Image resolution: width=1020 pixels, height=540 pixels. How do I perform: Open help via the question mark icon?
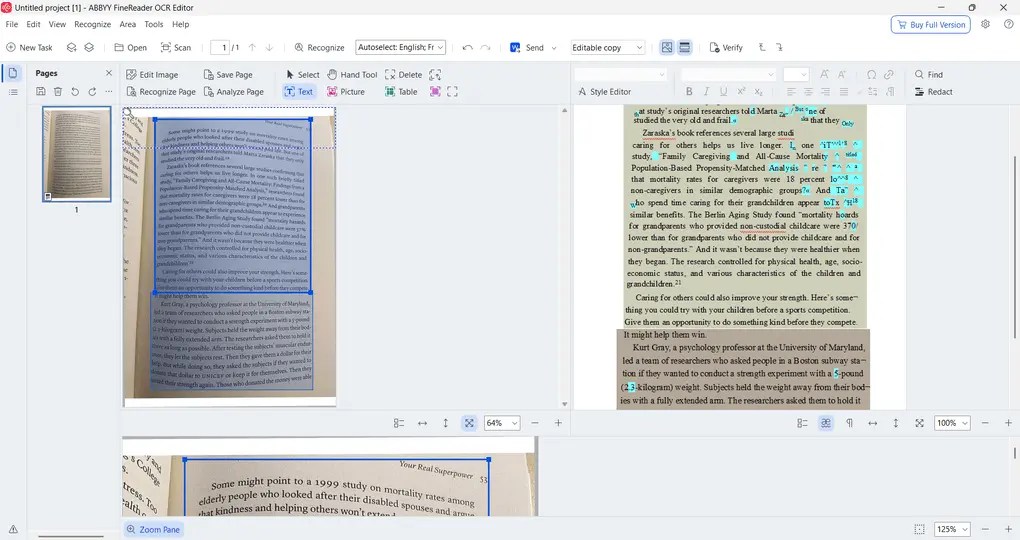pyautogui.click(x=1008, y=24)
